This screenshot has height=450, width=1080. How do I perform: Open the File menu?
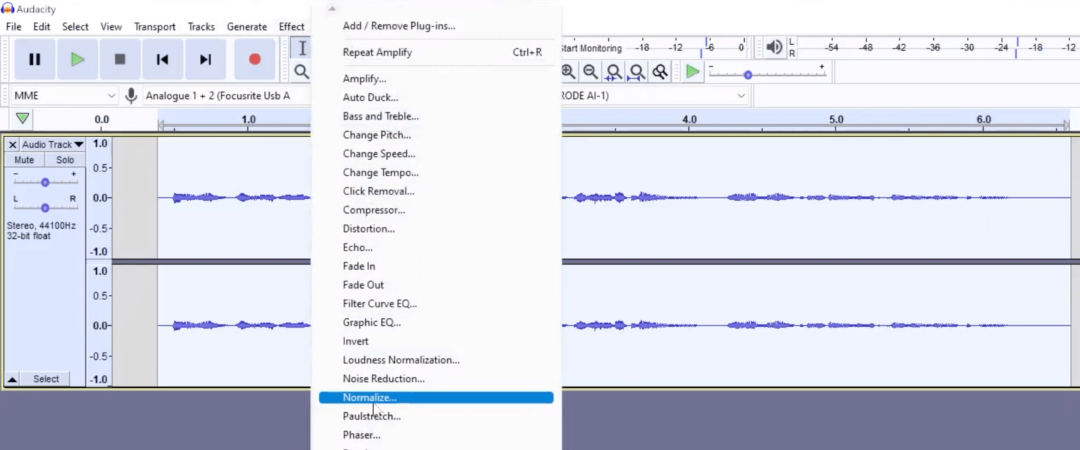coord(14,27)
